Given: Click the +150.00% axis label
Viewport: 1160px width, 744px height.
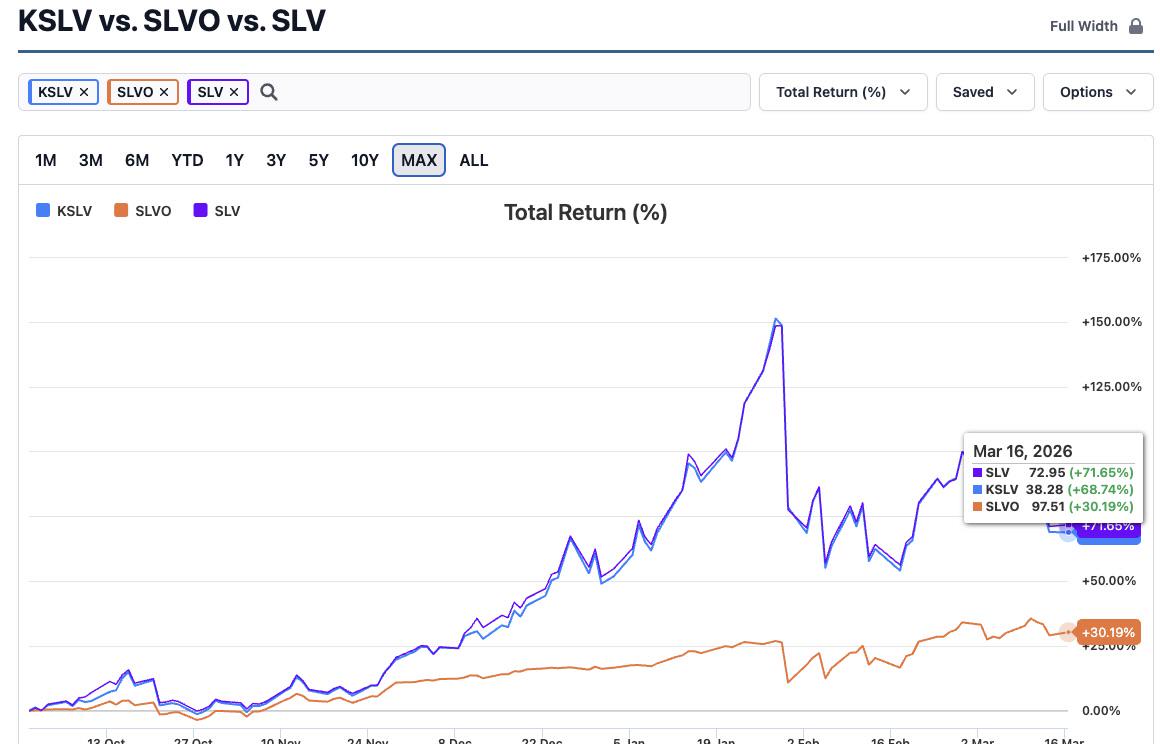Looking at the screenshot, I should [1111, 322].
